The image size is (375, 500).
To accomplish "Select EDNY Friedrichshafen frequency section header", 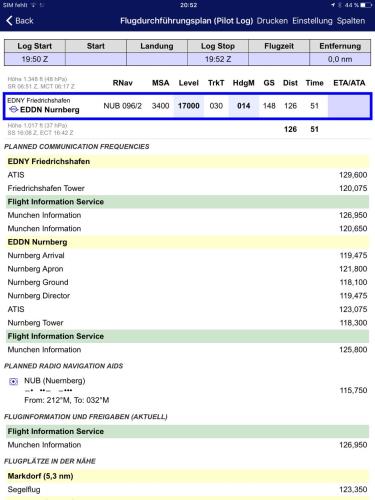I will point(187,161).
